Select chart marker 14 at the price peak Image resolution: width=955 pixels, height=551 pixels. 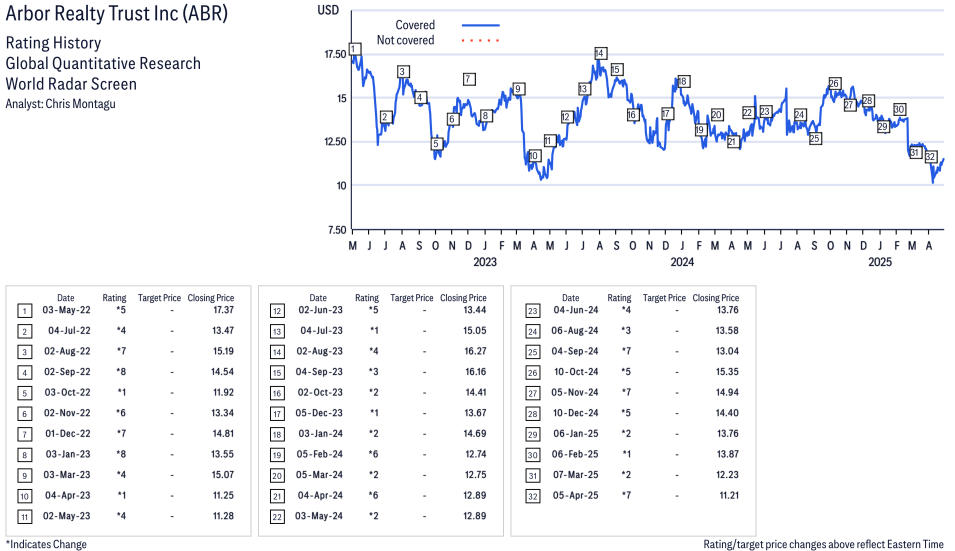coord(600,53)
